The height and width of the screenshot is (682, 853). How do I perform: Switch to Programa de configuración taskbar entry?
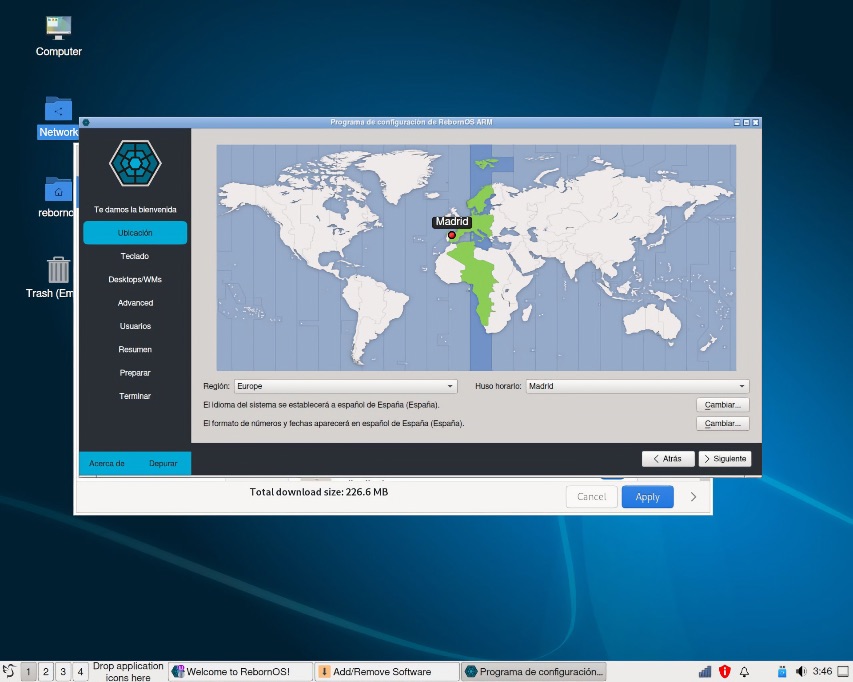click(533, 672)
